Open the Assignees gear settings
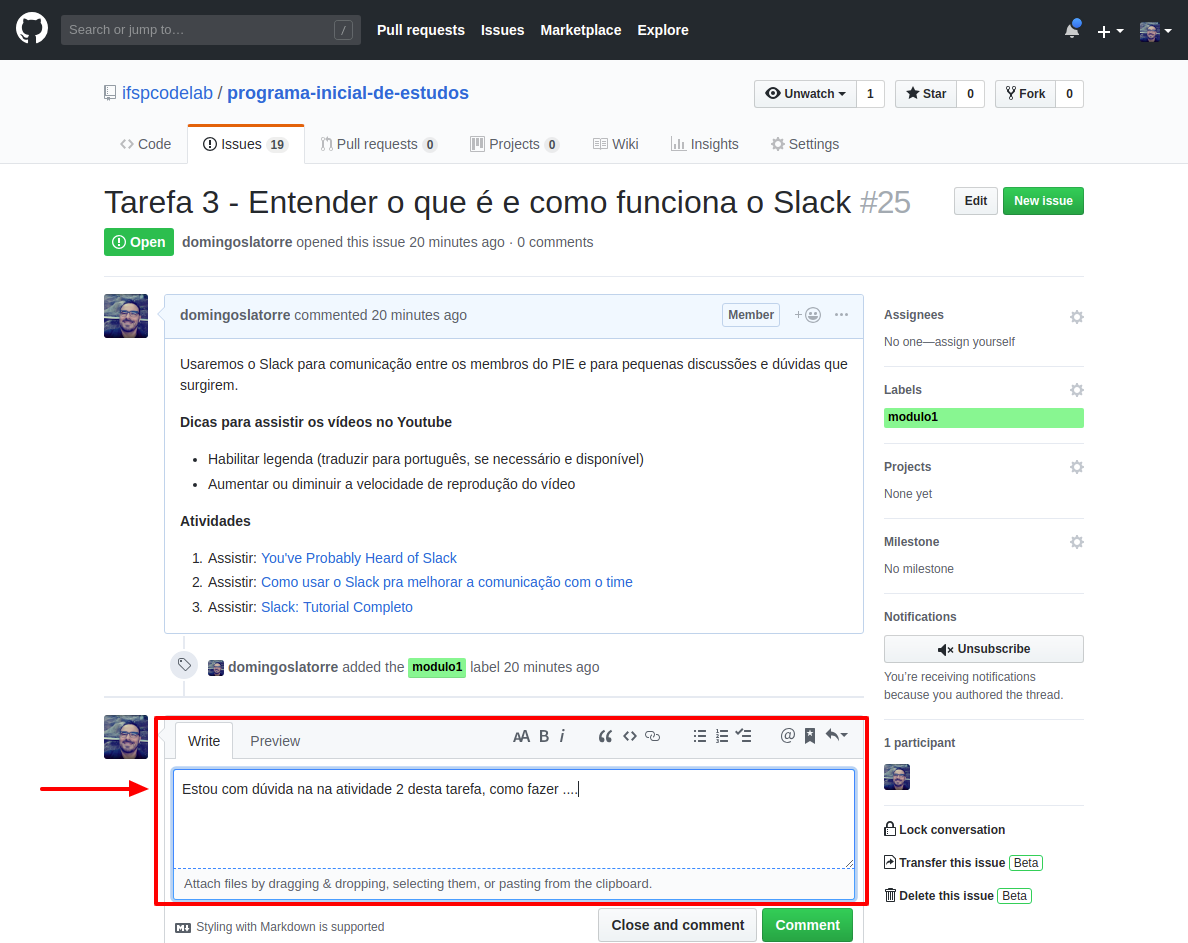 [x=1077, y=317]
